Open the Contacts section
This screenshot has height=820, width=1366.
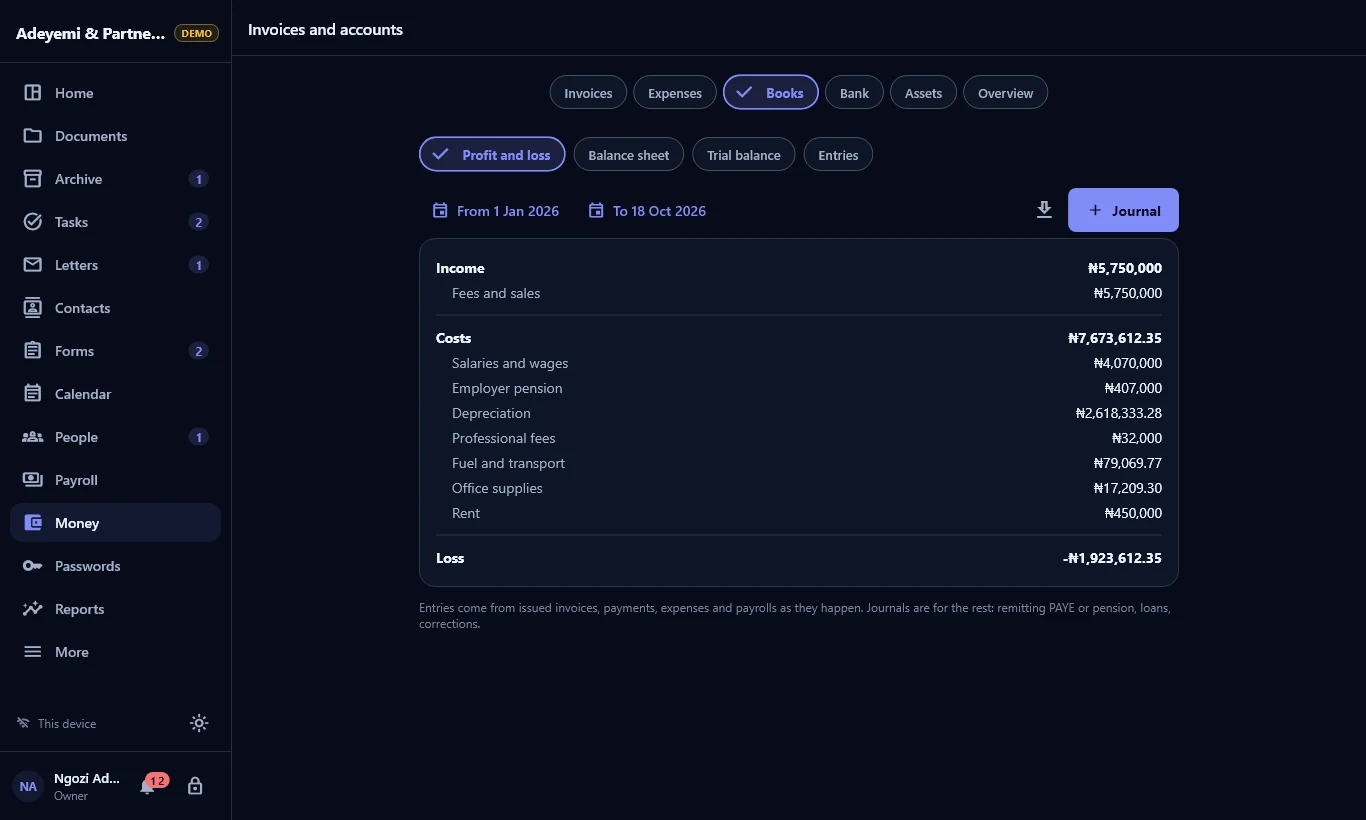(115, 308)
